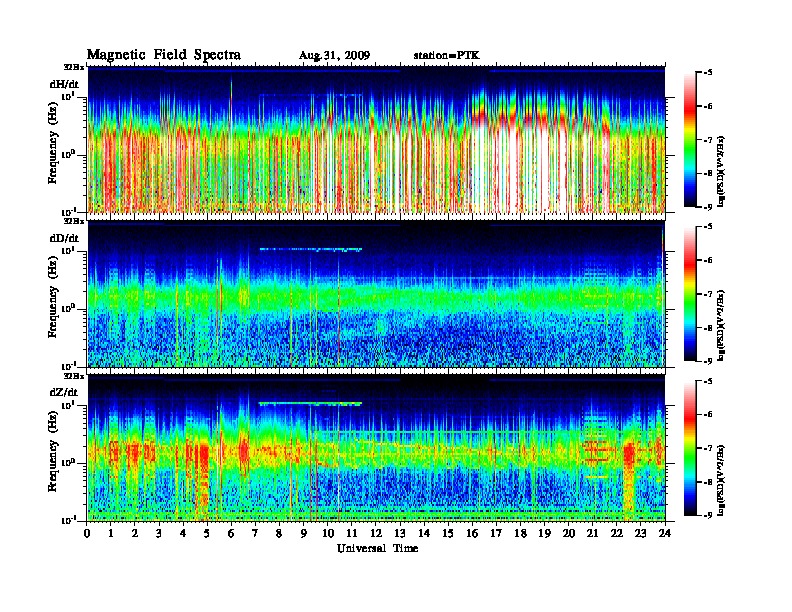792x612 pixels.
Task: Click the "-5" tick on dH/dt color bar
Action: 708,73
